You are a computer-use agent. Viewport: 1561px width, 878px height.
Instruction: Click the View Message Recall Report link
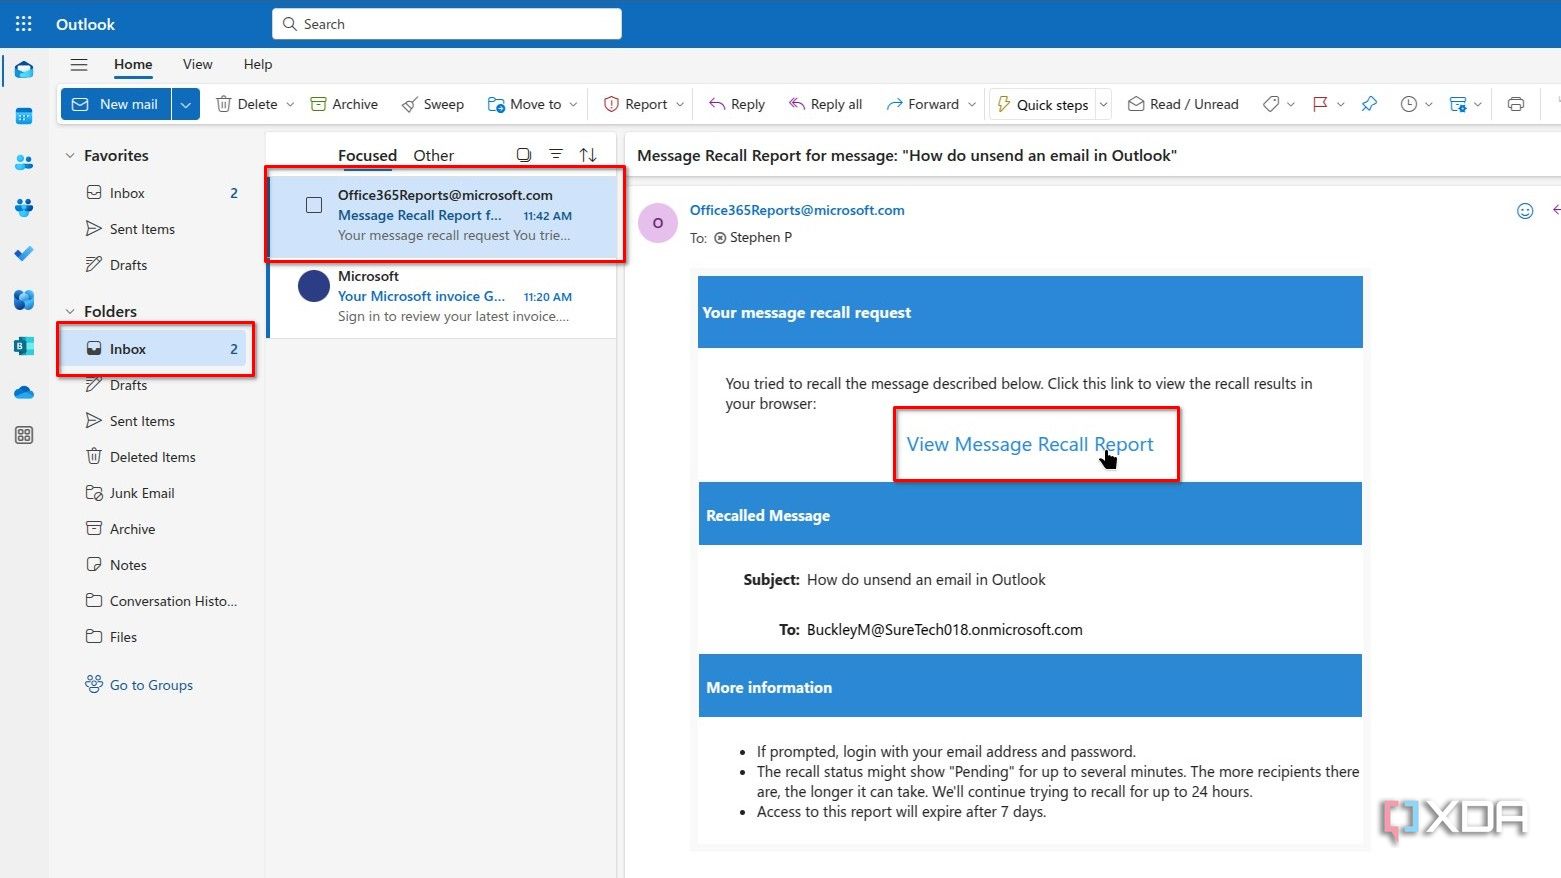1030,444
